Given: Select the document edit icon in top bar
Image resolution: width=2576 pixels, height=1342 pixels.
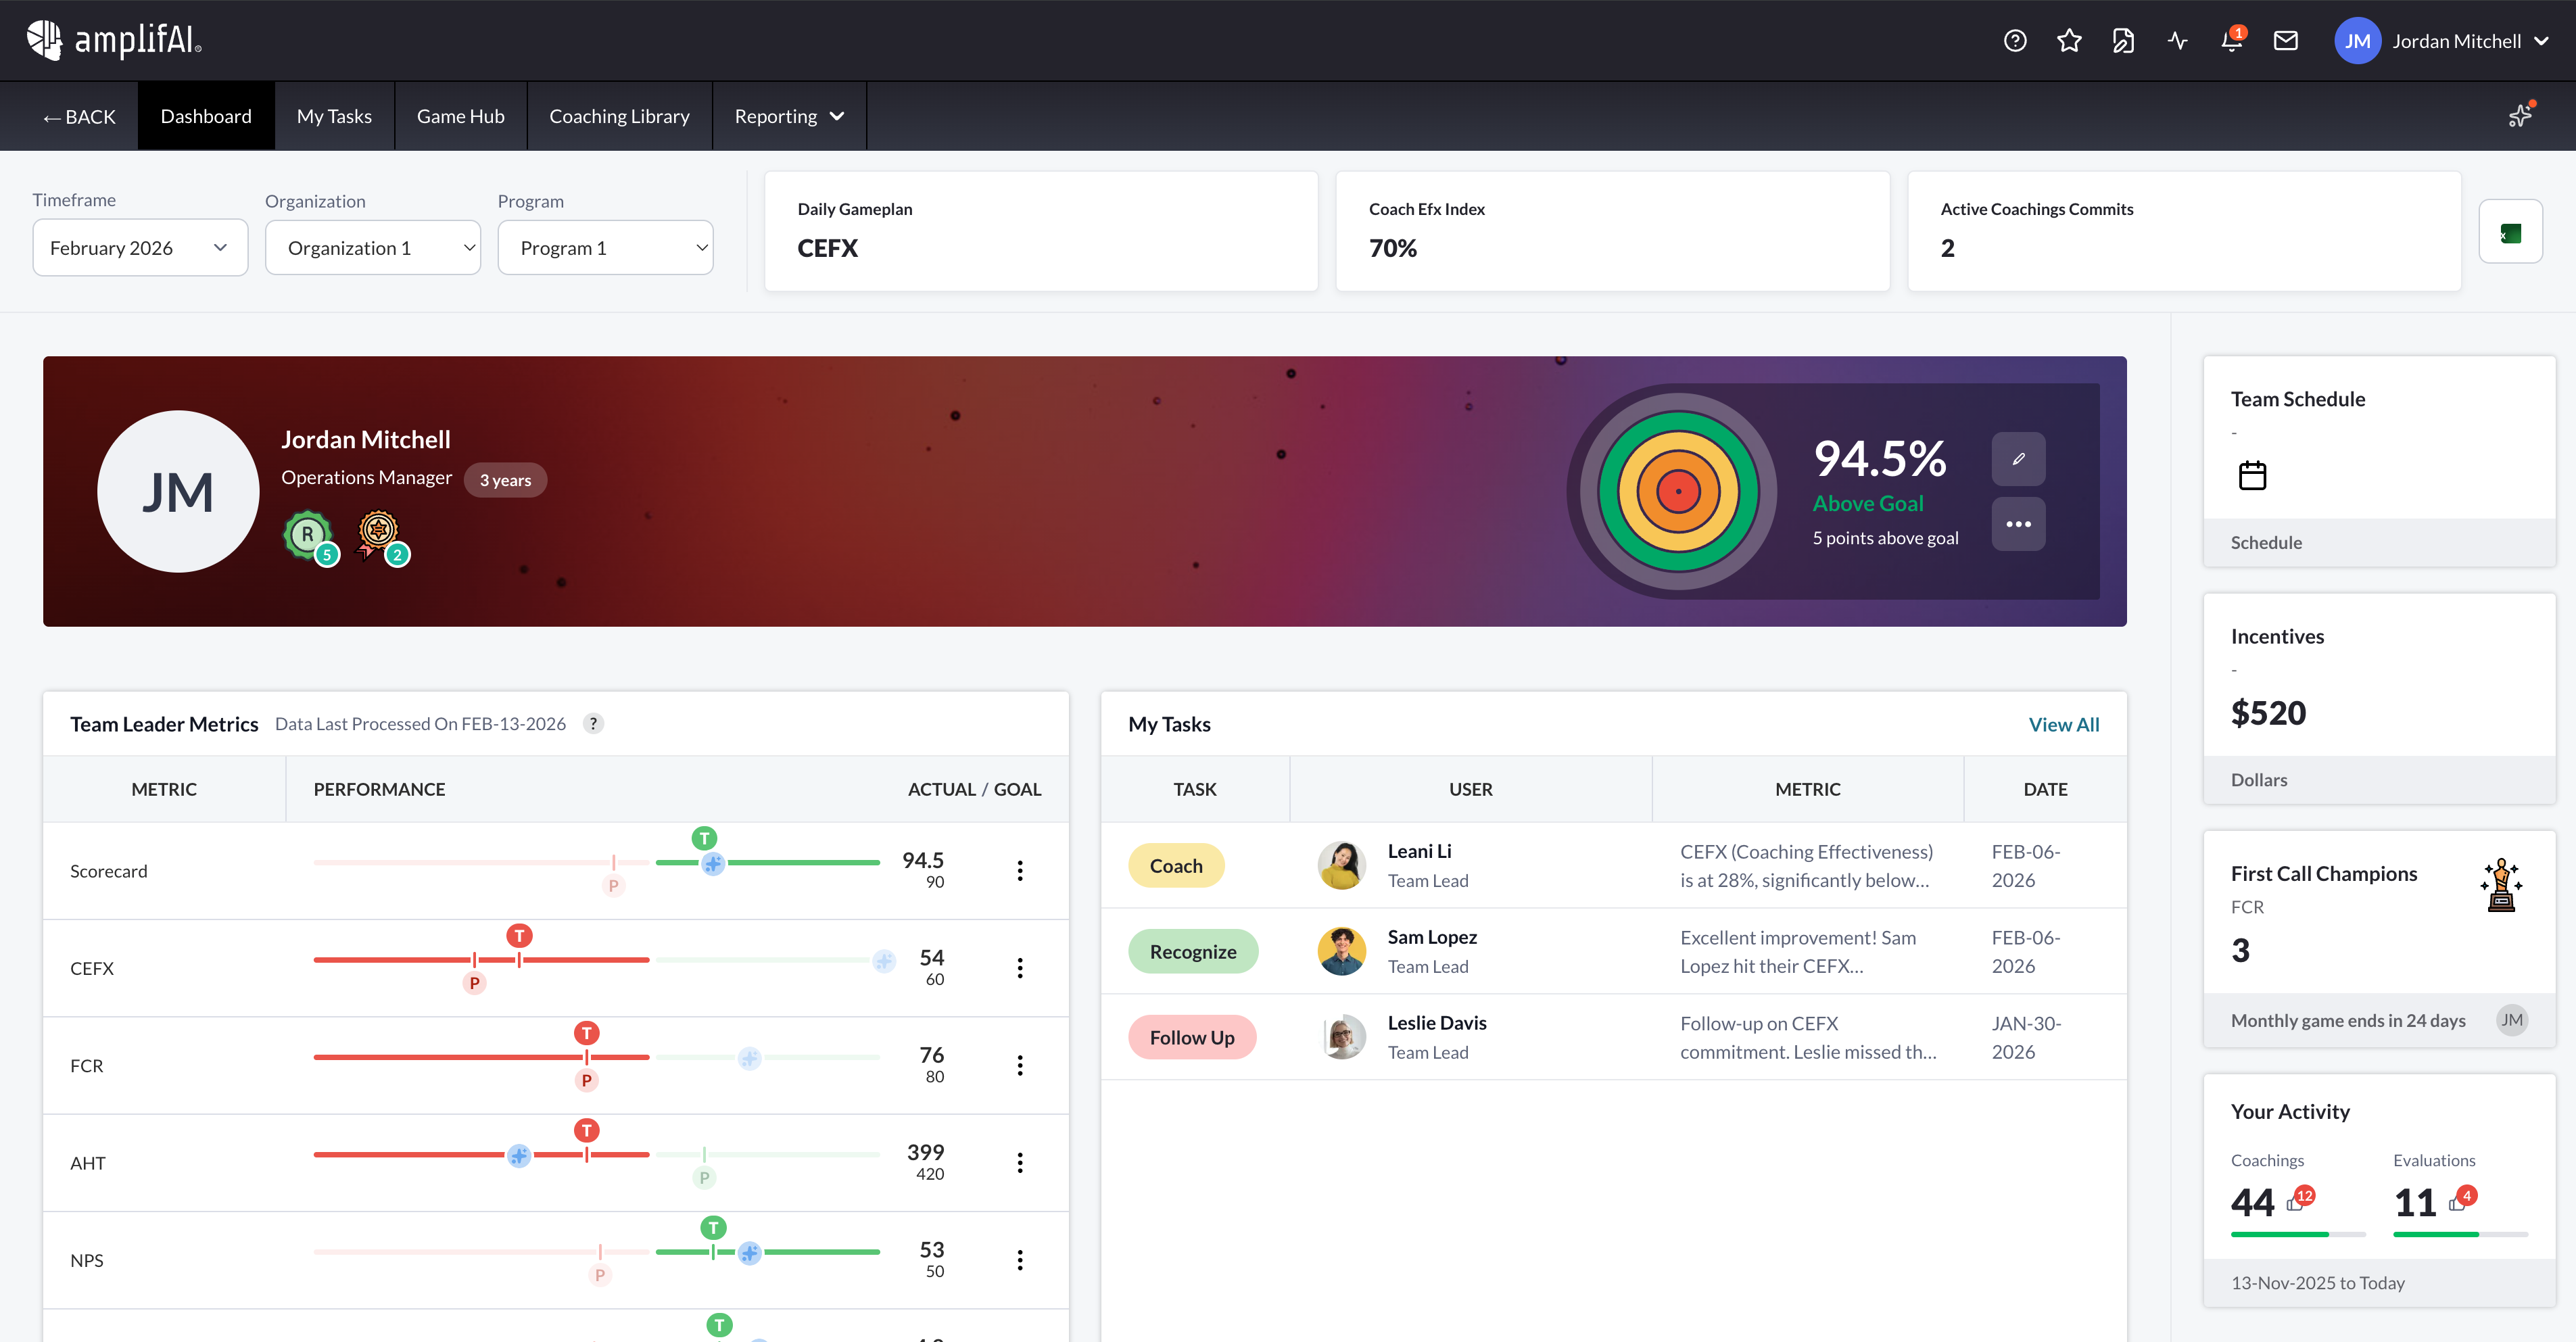Looking at the screenshot, I should click(2123, 40).
